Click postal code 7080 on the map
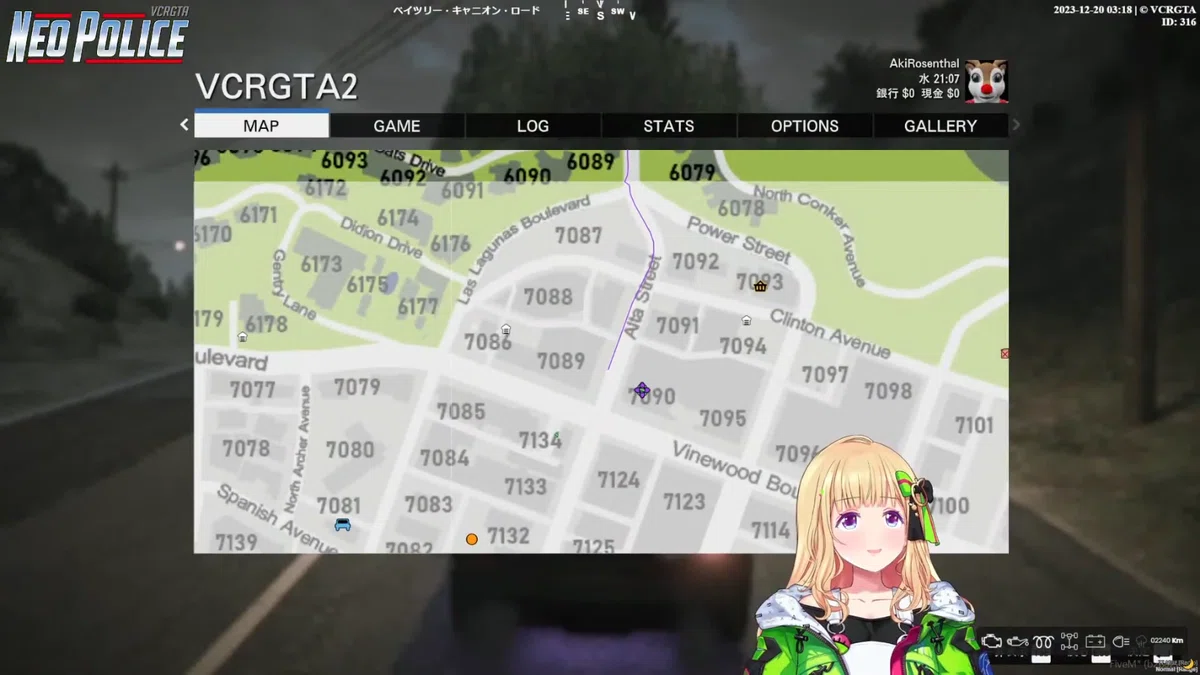Viewport: 1200px width, 675px height. tap(350, 450)
